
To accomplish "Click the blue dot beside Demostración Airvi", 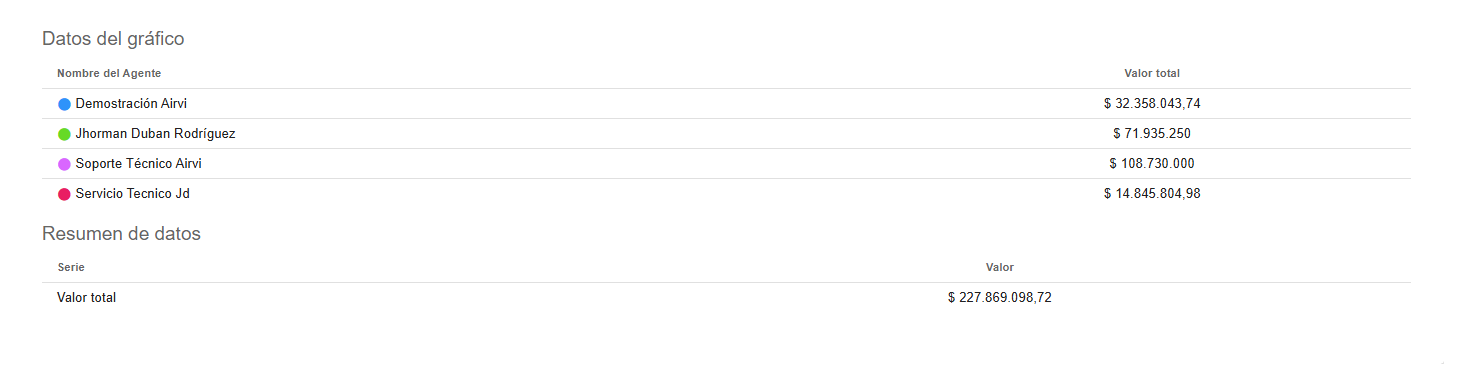I will (x=64, y=104).
